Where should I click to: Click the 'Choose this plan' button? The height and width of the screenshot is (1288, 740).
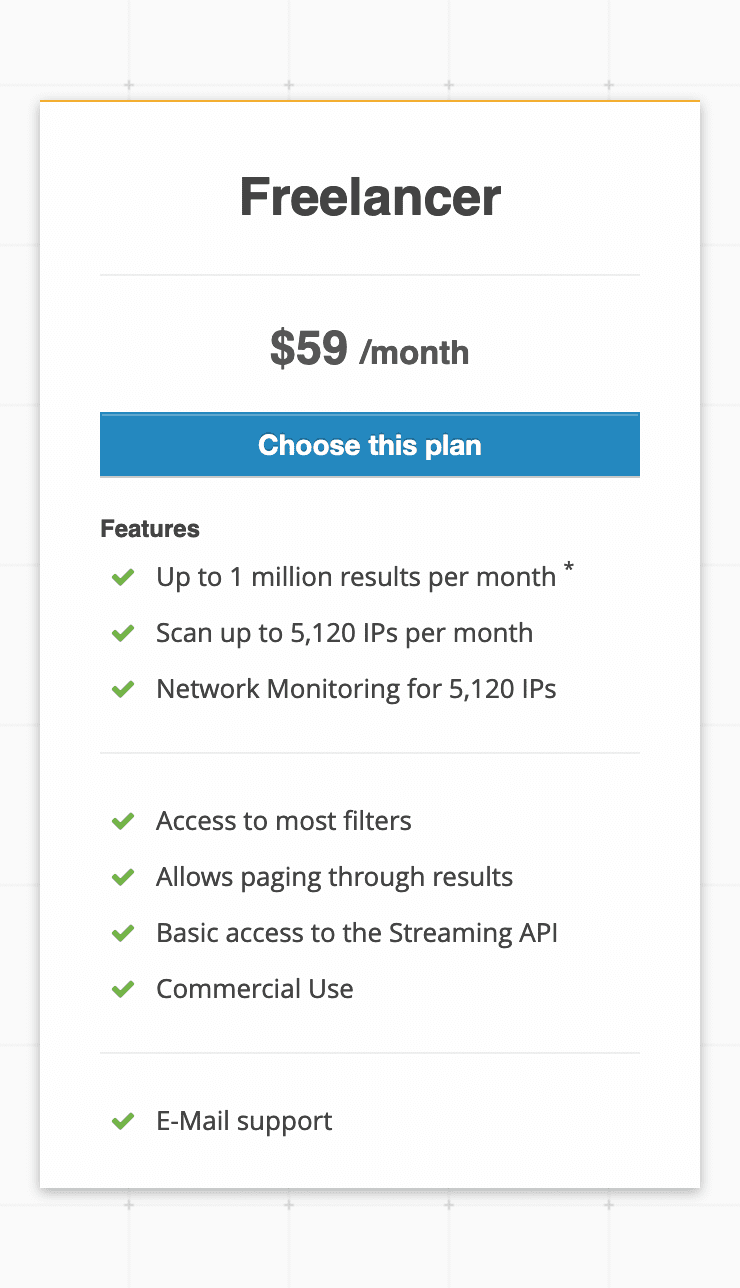click(x=370, y=445)
